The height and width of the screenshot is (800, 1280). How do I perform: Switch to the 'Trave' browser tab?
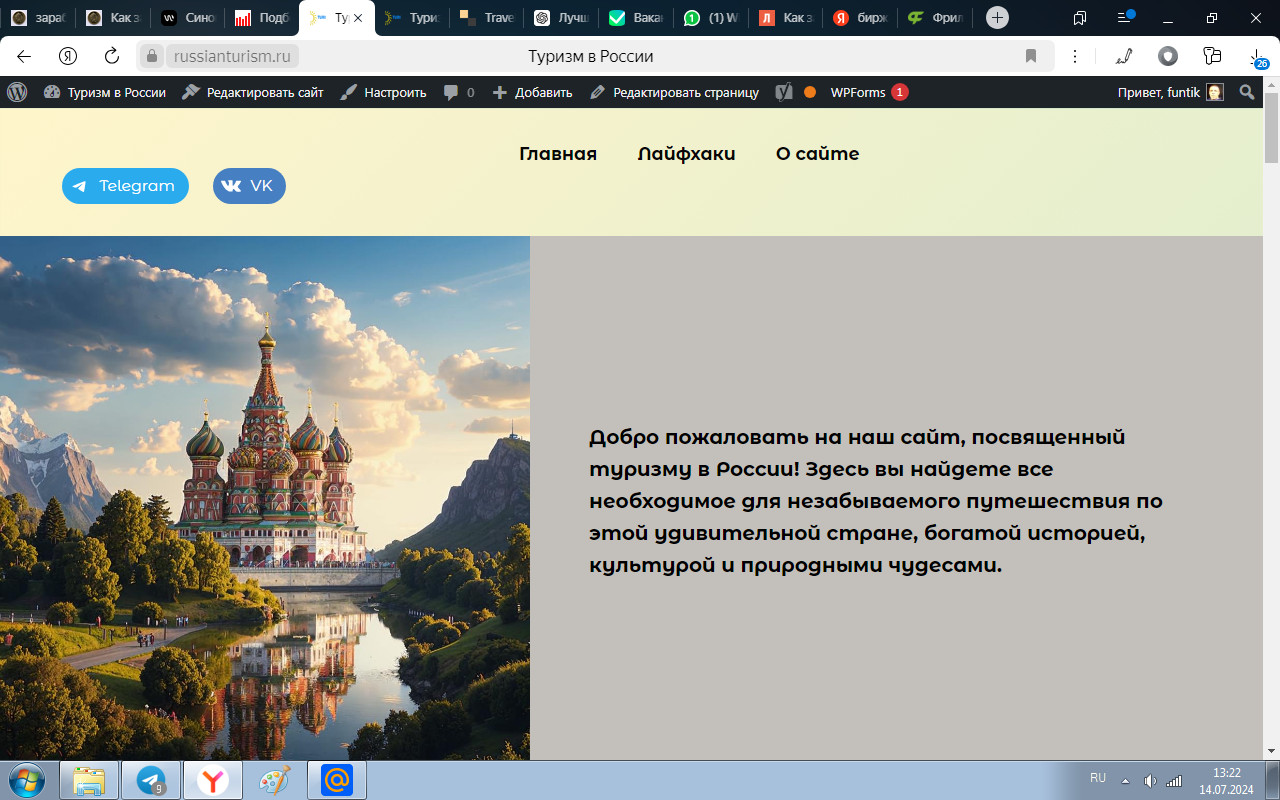click(487, 18)
